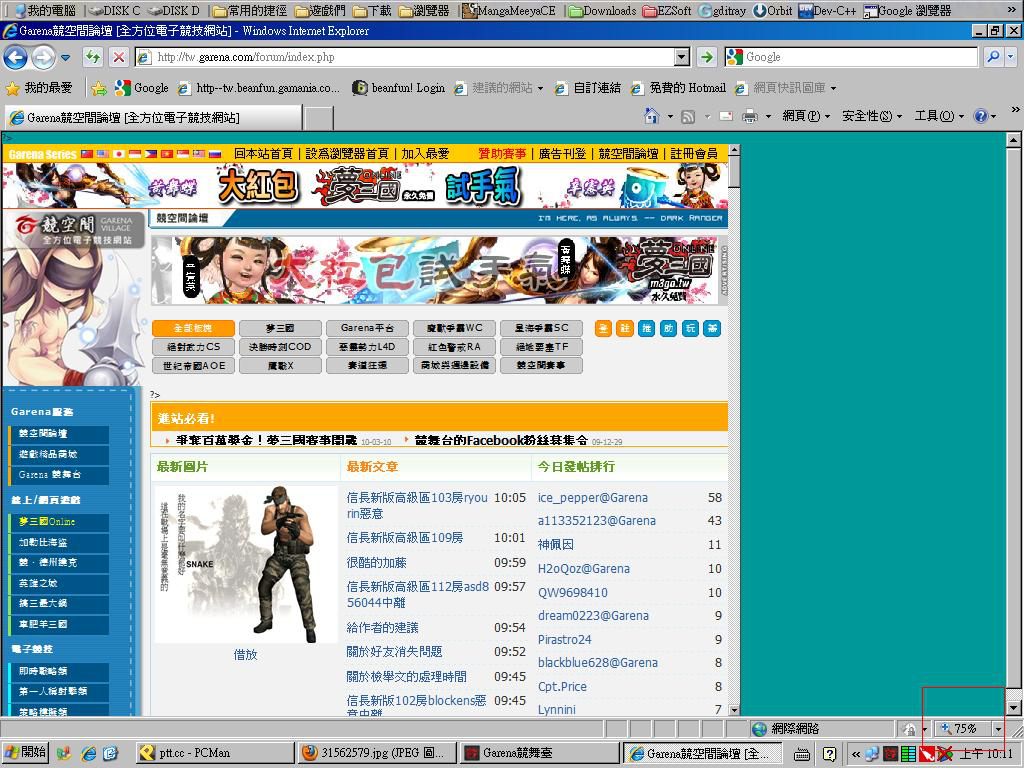Open gditray from the top toolbar
Screen dimensions: 1024x768
tap(722, 10)
